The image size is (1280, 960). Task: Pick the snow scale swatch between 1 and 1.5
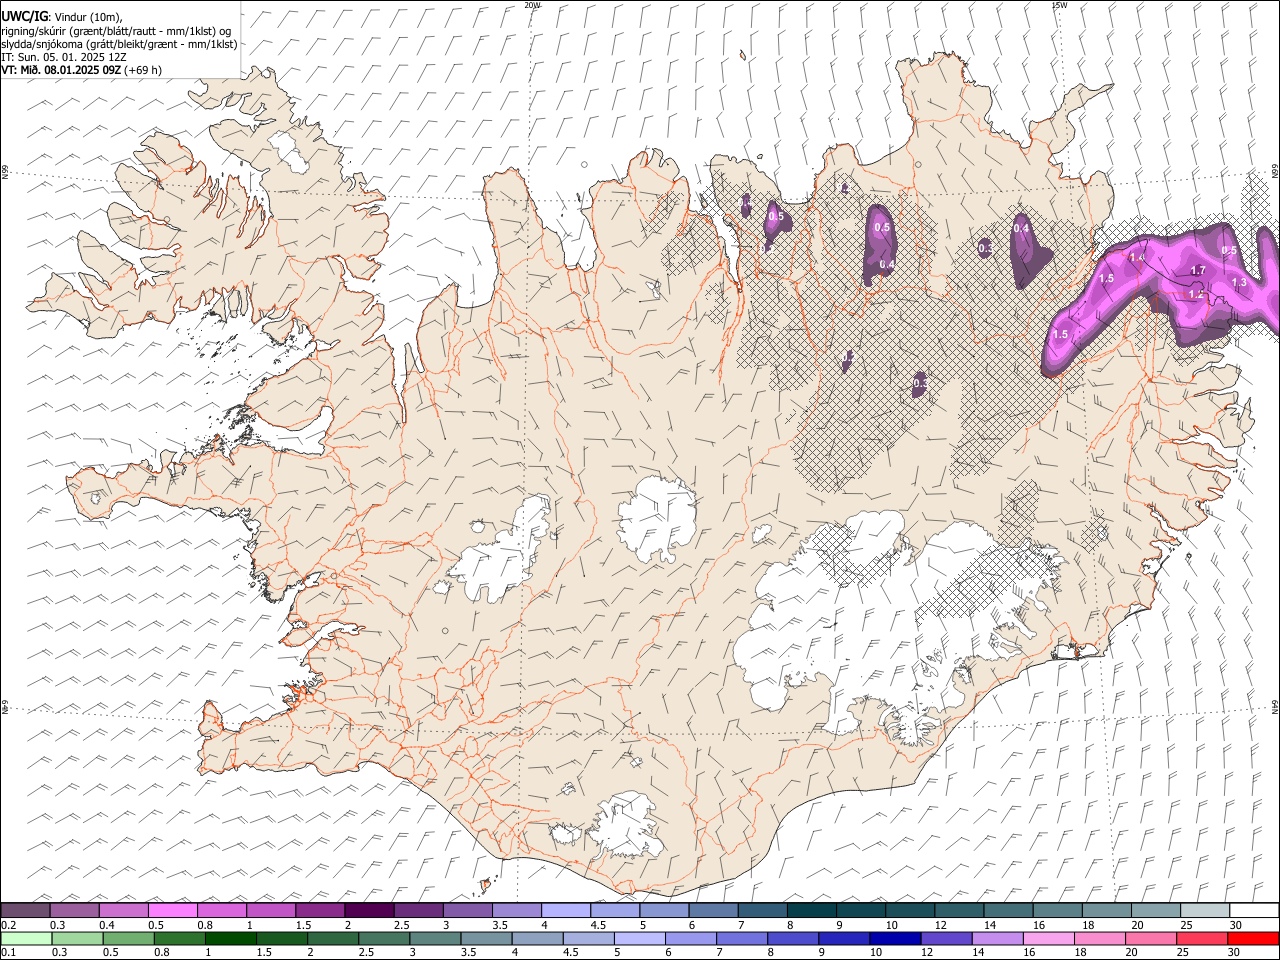click(x=270, y=910)
